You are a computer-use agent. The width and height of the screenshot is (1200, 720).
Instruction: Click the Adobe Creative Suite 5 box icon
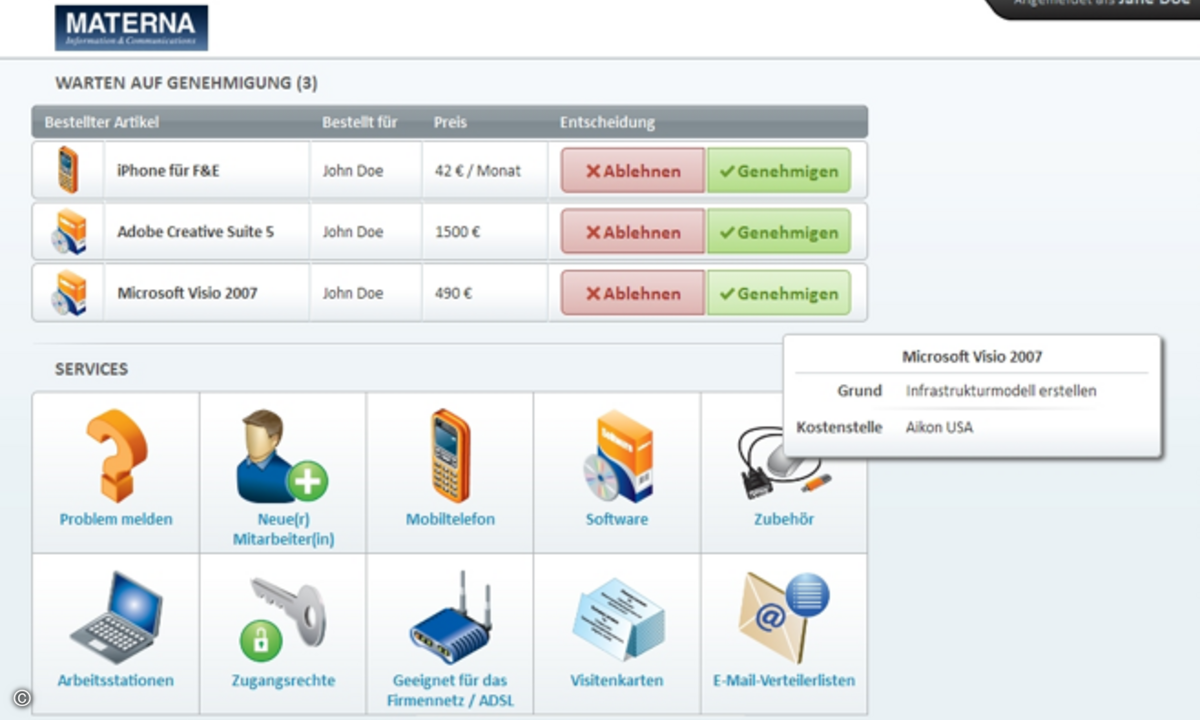point(68,232)
